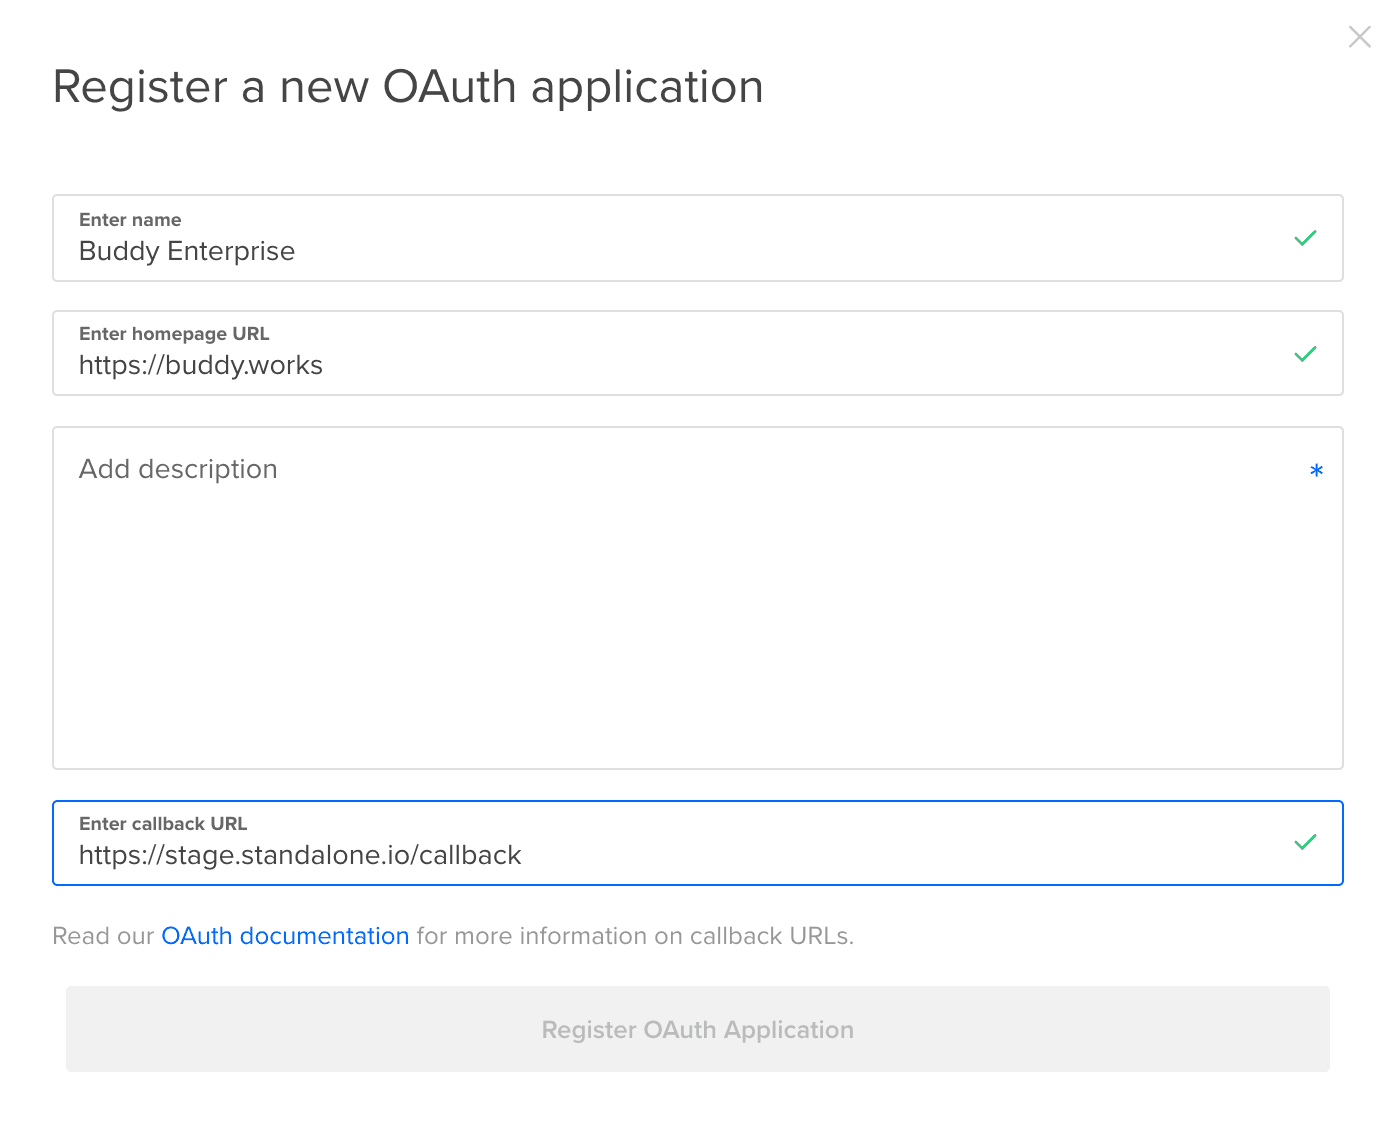Click the blue asterisk in description box

[1316, 470]
